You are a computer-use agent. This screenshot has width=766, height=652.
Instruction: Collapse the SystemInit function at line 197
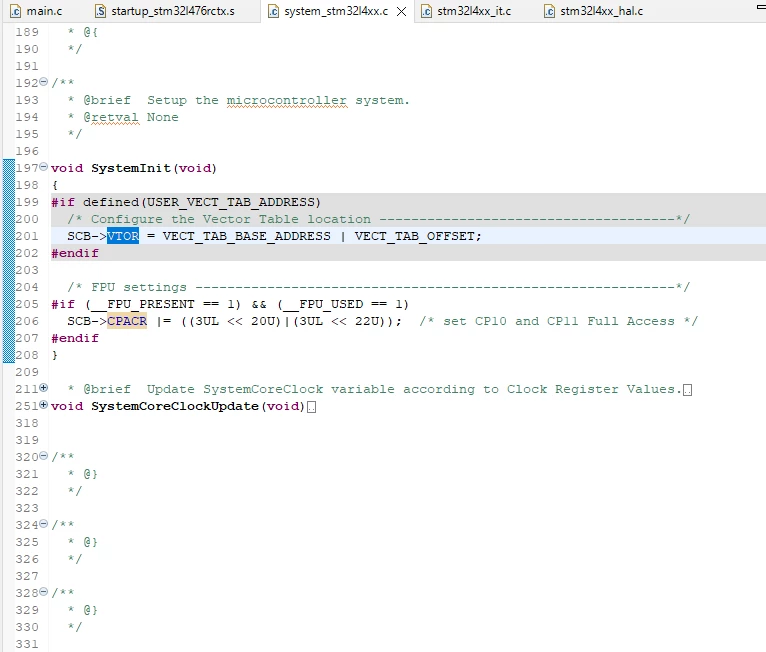pos(43,167)
